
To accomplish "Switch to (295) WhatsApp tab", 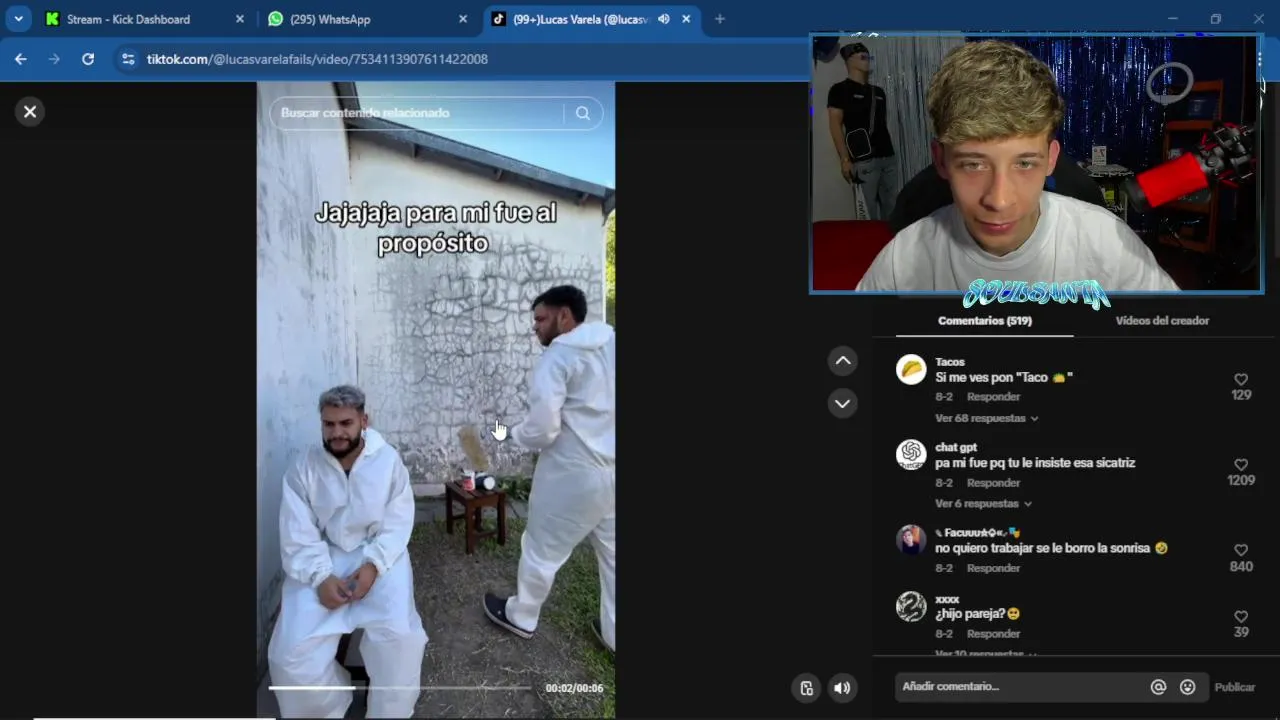I will point(367,19).
